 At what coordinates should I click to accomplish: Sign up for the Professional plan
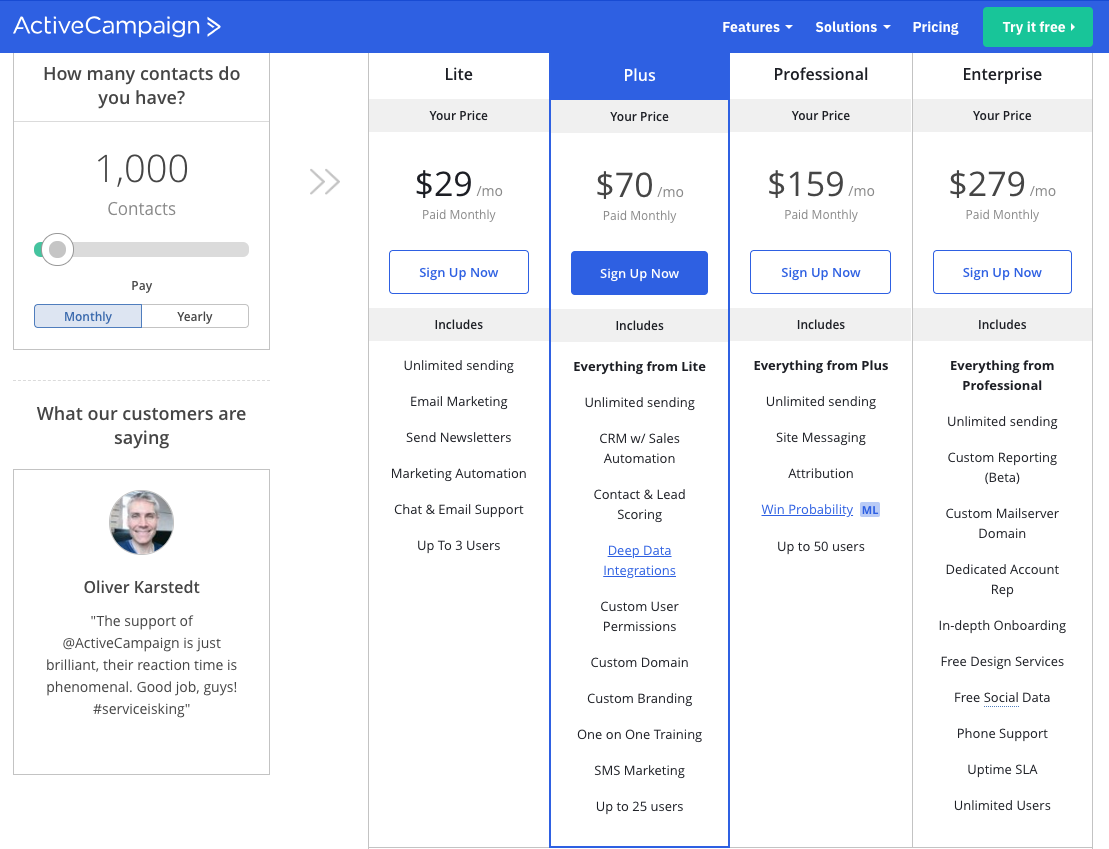[820, 272]
